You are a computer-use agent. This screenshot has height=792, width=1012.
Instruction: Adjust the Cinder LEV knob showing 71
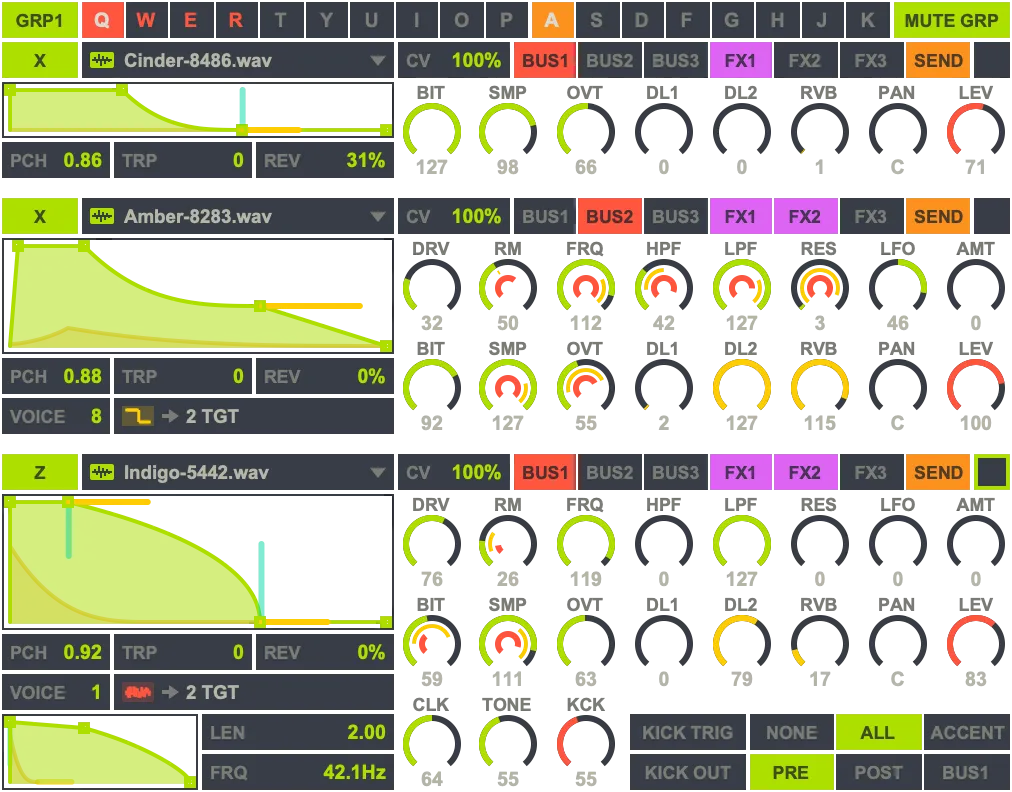point(975,132)
